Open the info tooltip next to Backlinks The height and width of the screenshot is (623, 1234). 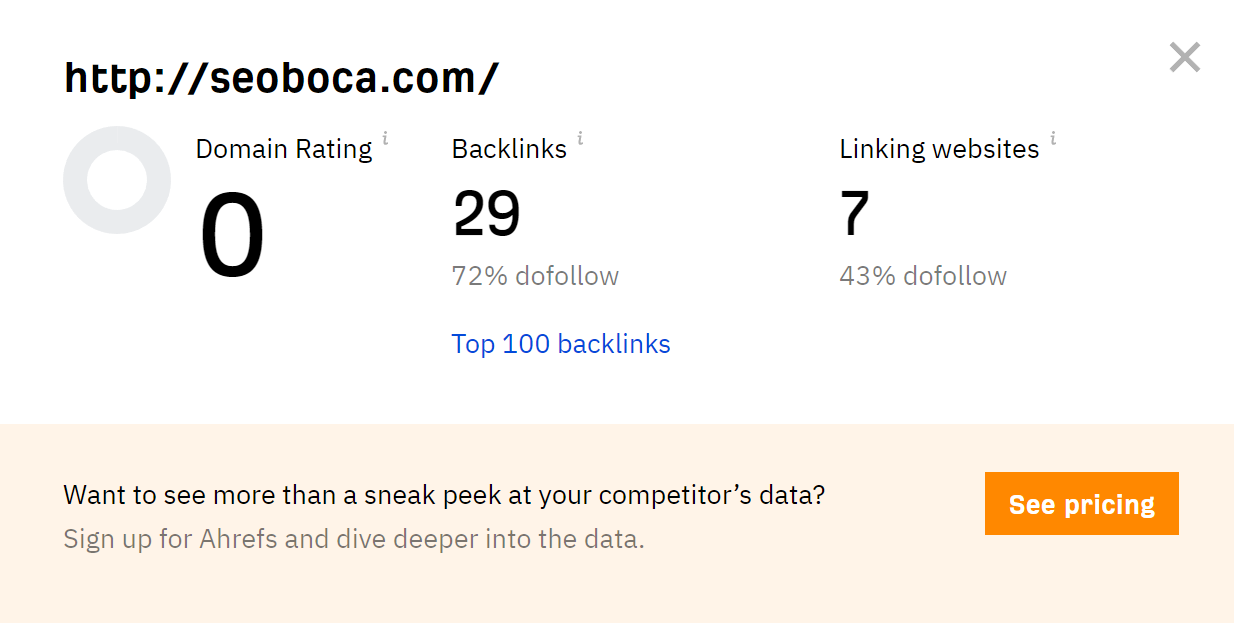point(580,139)
